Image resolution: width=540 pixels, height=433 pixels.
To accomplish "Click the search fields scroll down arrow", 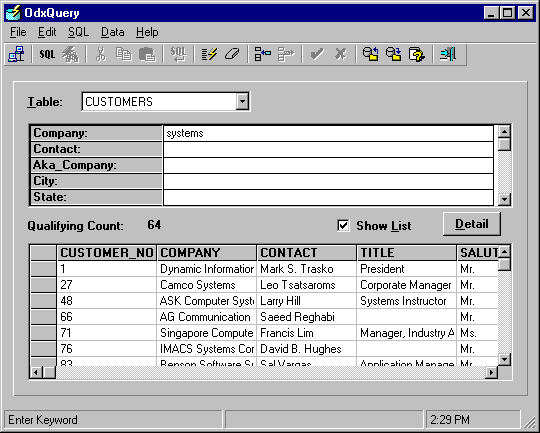I will click(x=504, y=199).
